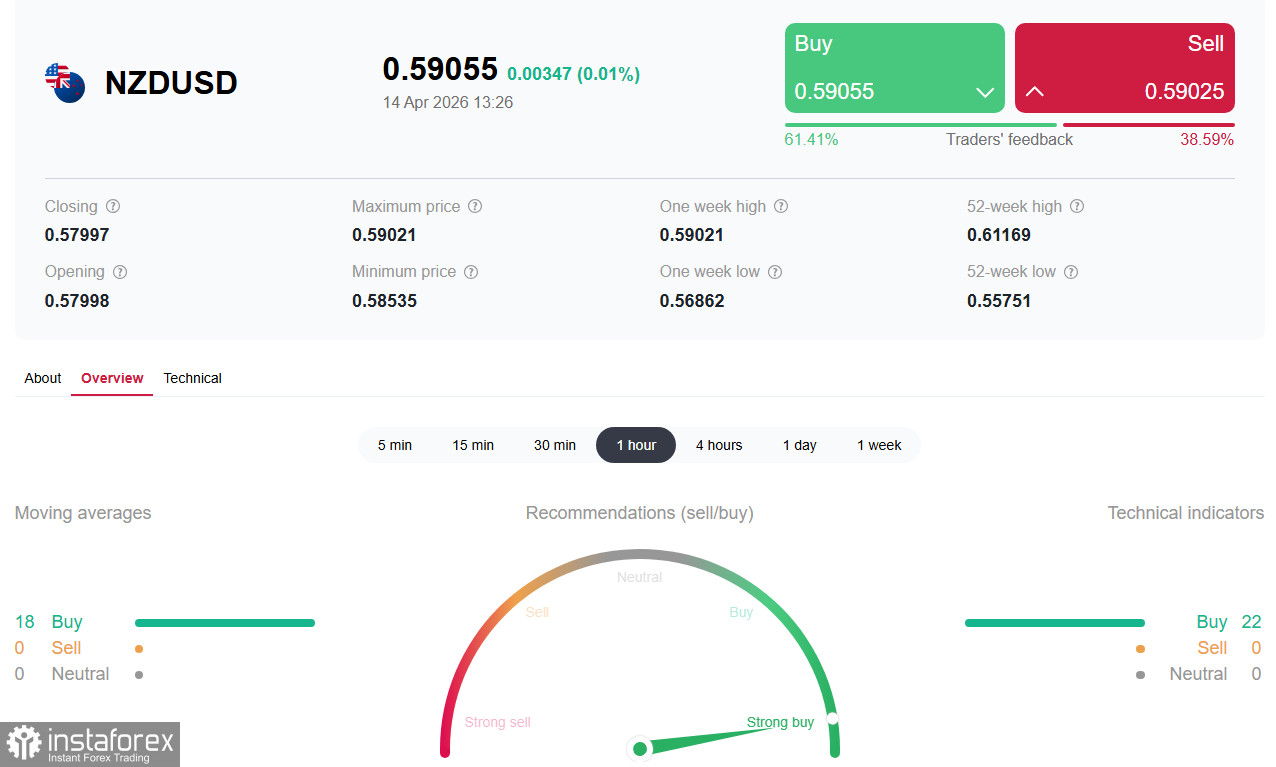The height and width of the screenshot is (767, 1276).
Task: Click the Moving averages green Buy bar
Action: [x=225, y=623]
